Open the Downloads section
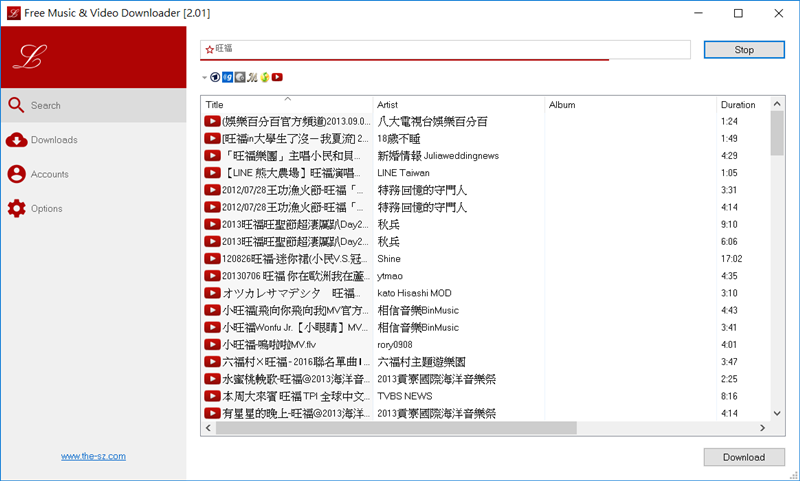 tap(53, 140)
